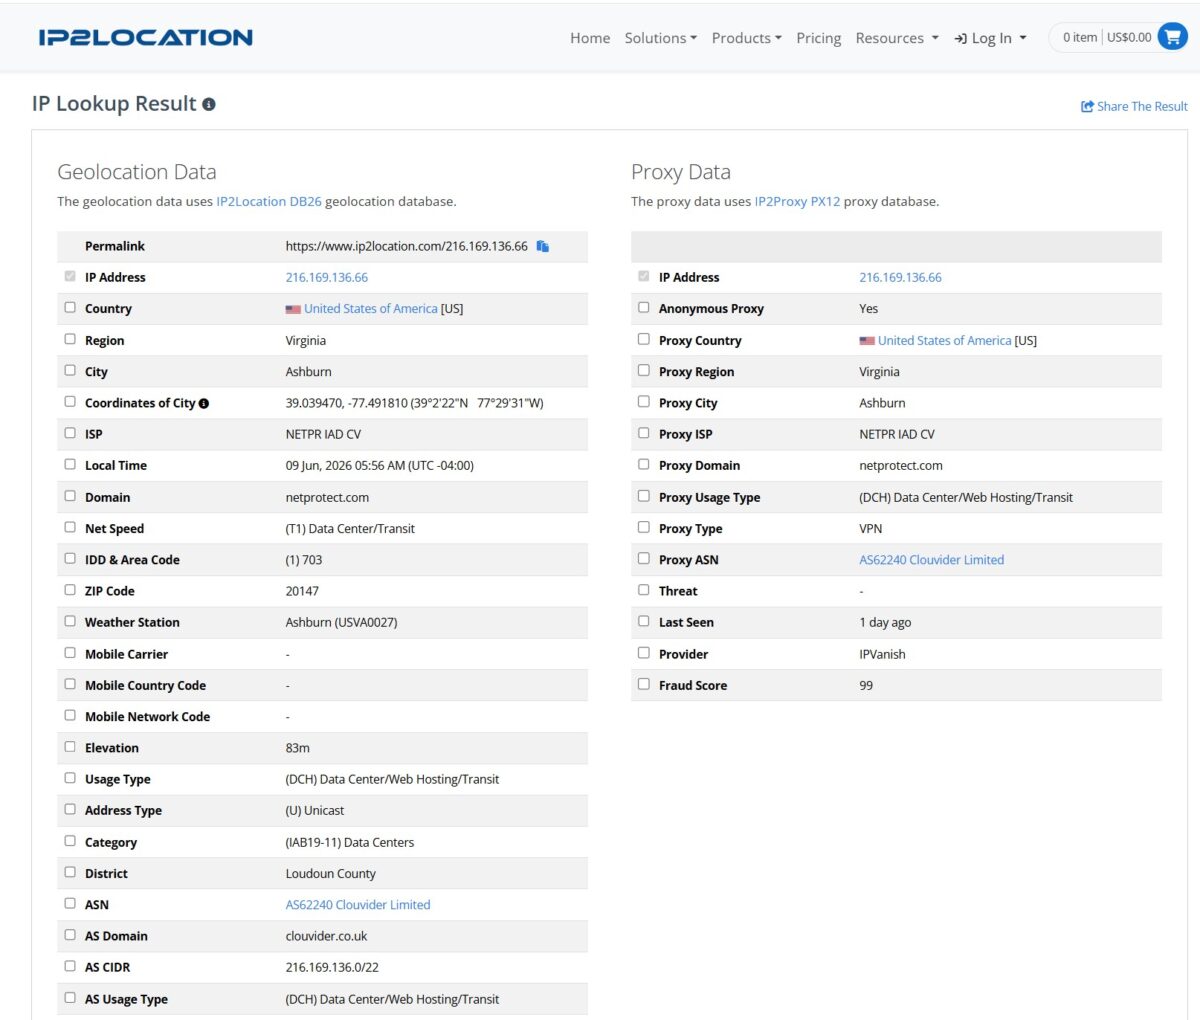Expand the Products dropdown menu

click(746, 38)
